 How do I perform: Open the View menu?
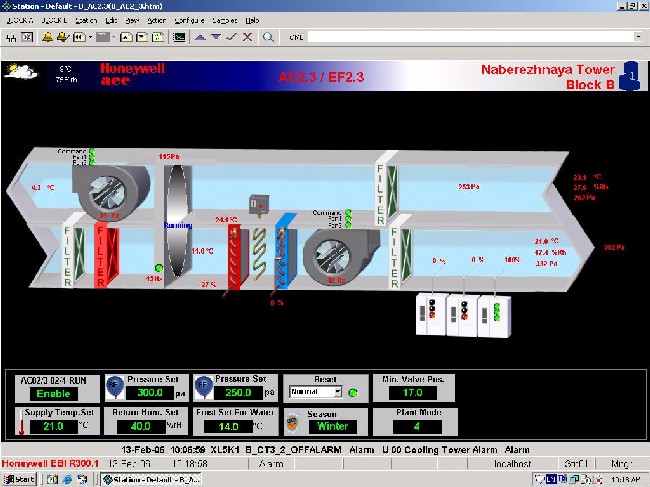coord(132,20)
